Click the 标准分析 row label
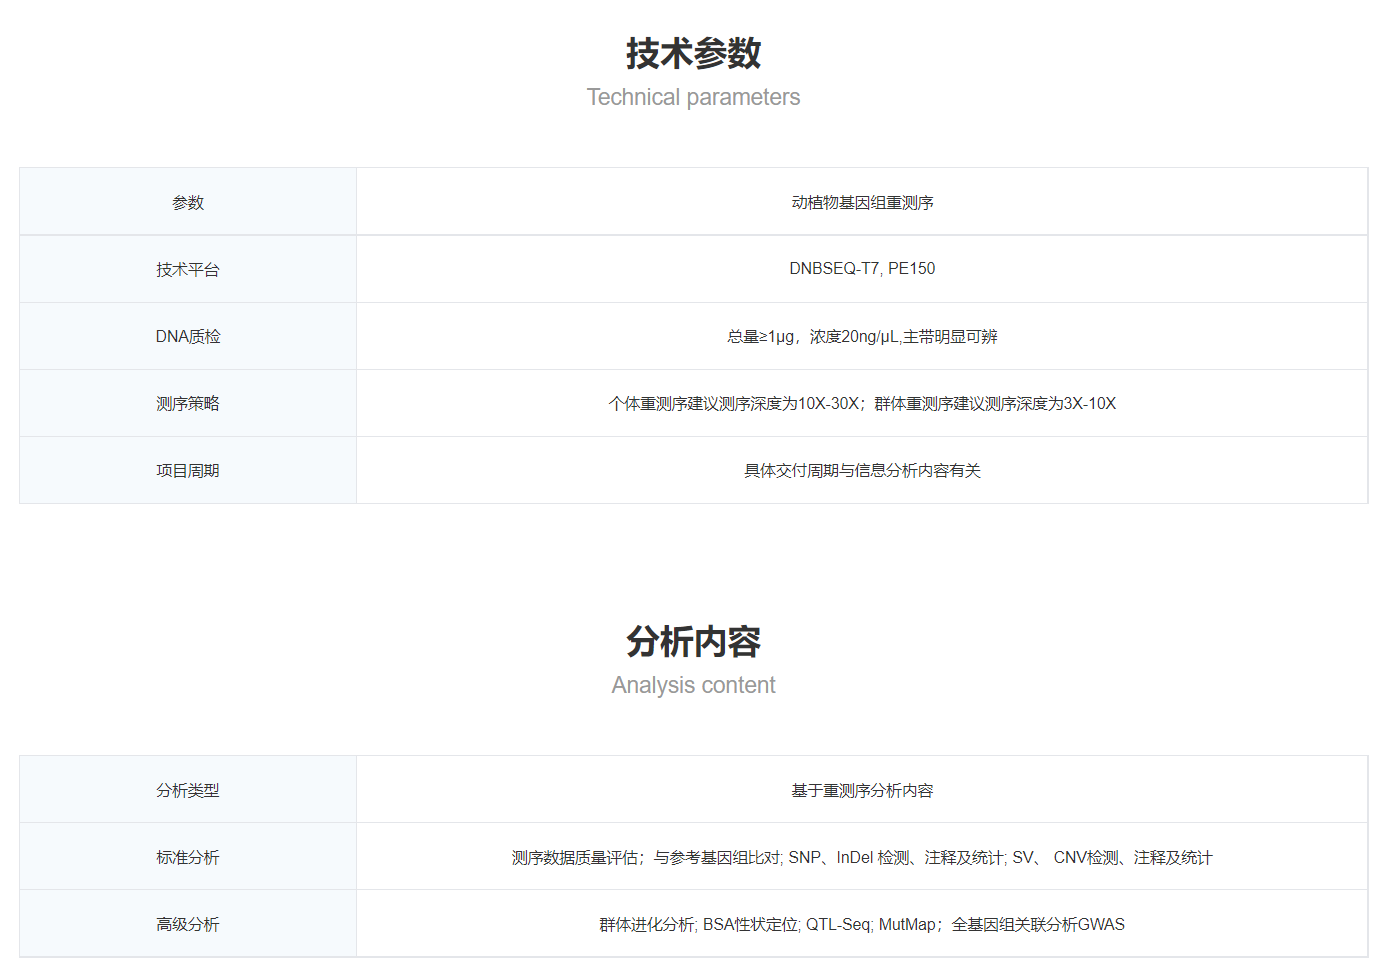This screenshot has height=972, width=1396. pyautogui.click(x=188, y=858)
